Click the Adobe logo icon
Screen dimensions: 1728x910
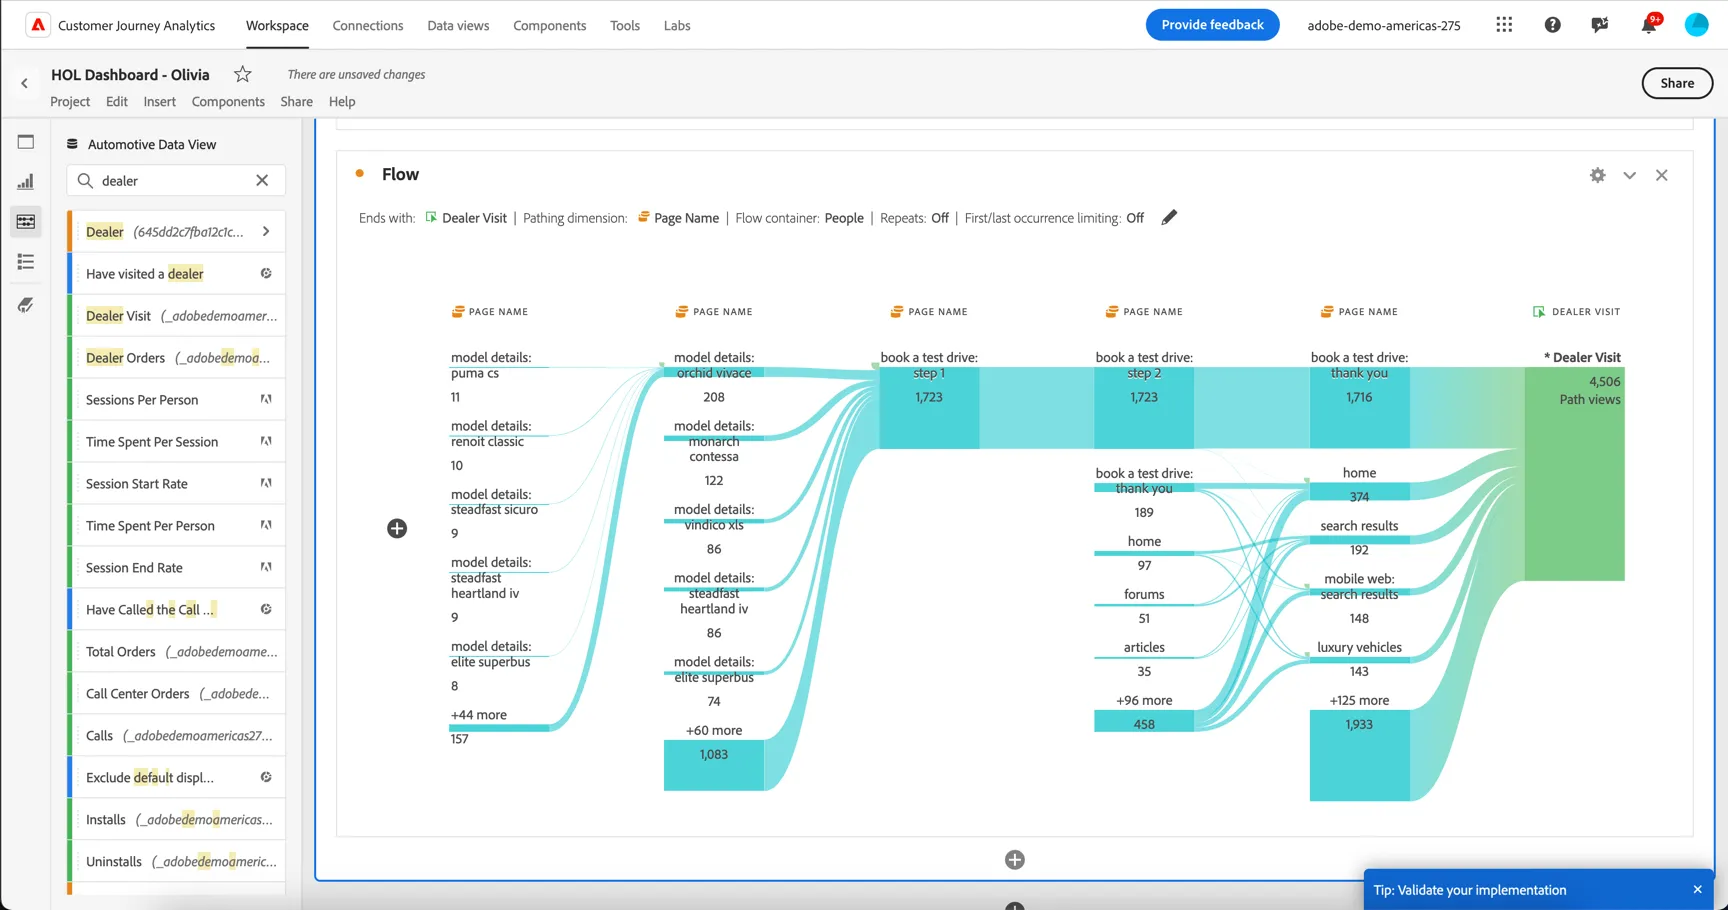click(38, 25)
